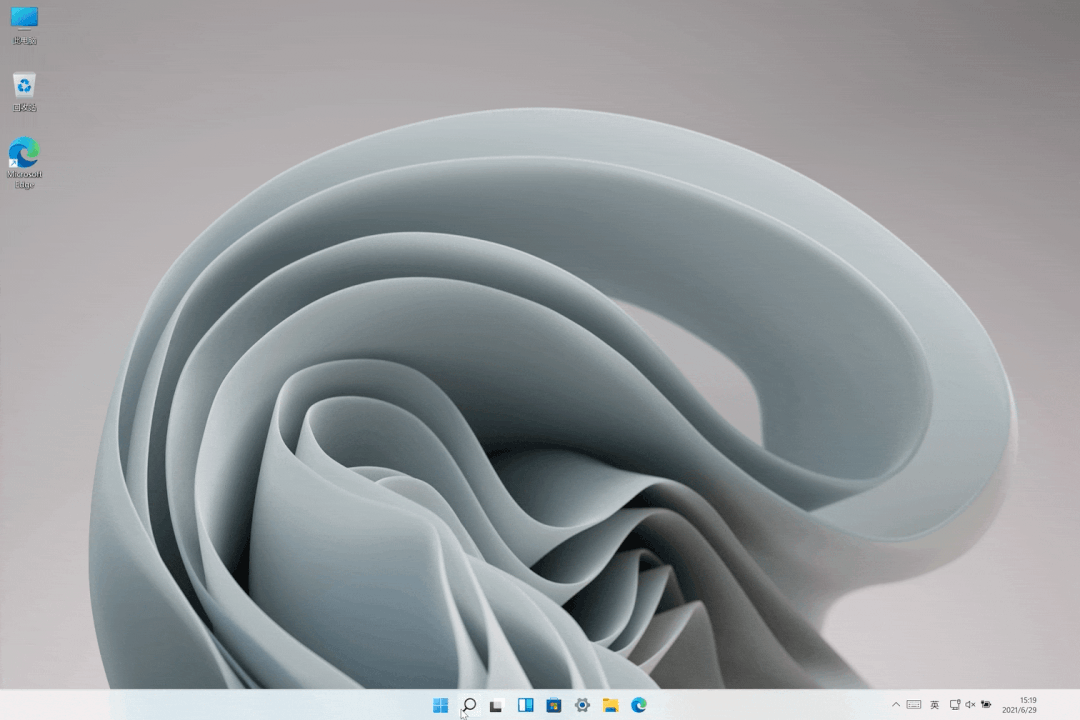The height and width of the screenshot is (720, 1080).
Task: Open the touch keyboard from tray
Action: pos(914,705)
